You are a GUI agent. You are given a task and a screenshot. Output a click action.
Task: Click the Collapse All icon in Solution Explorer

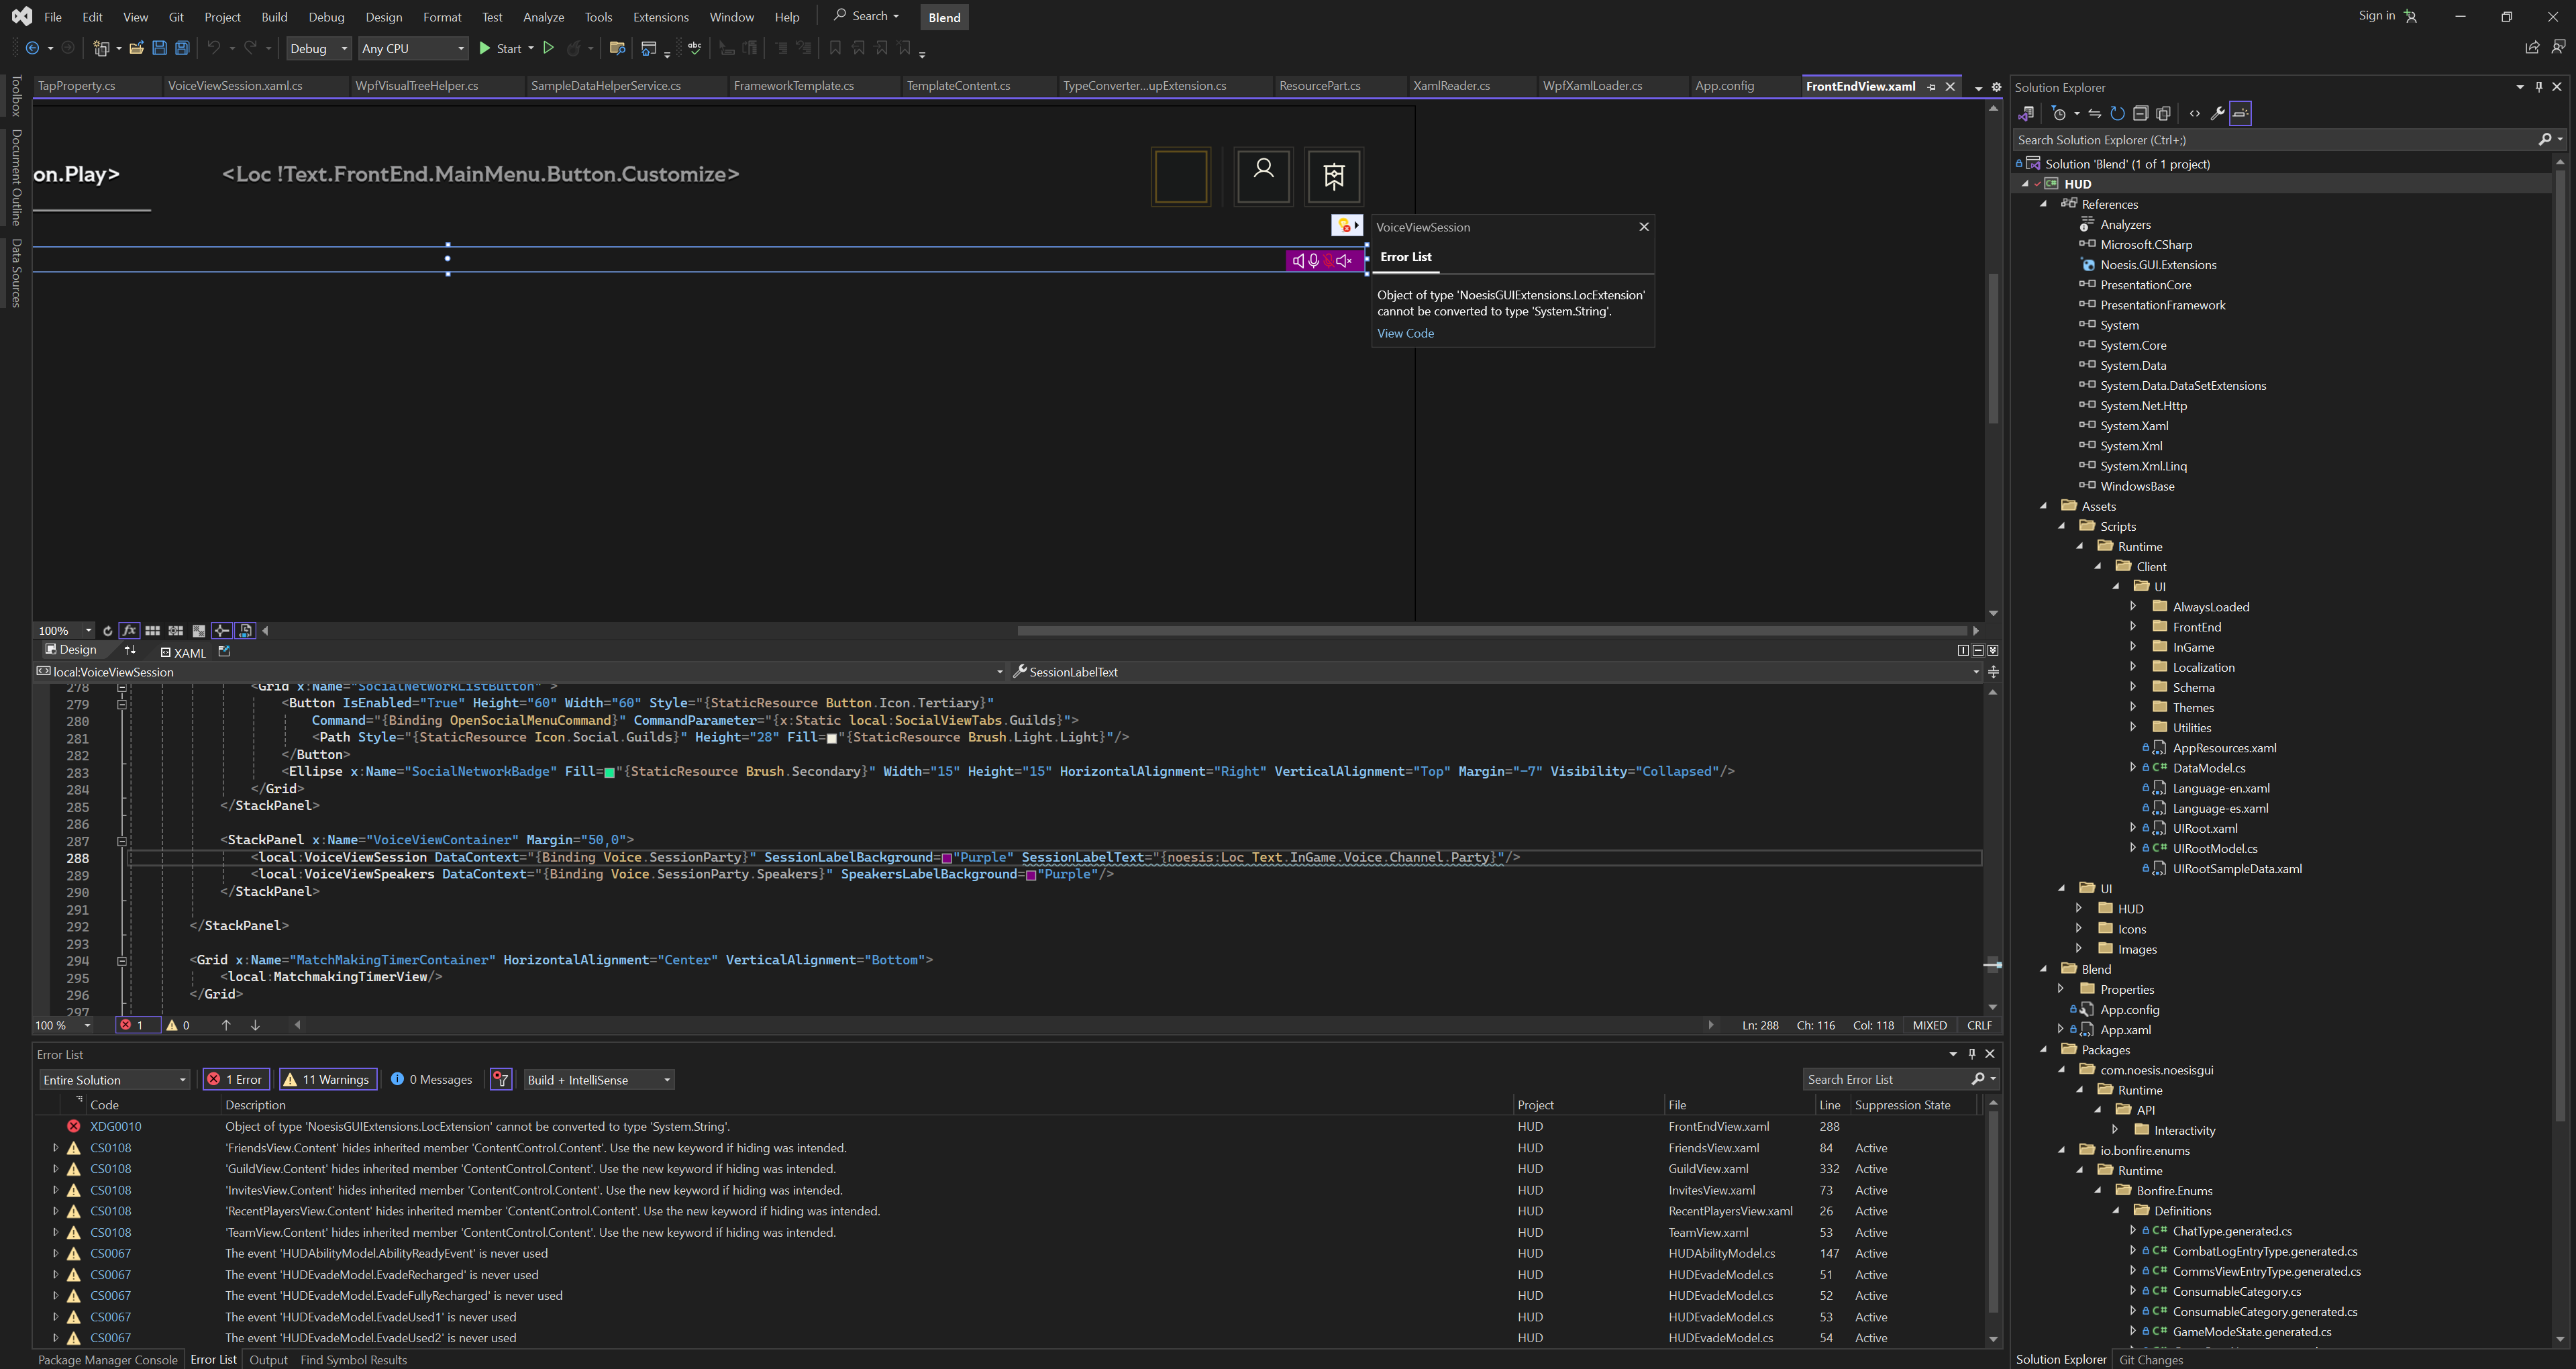click(x=2141, y=114)
